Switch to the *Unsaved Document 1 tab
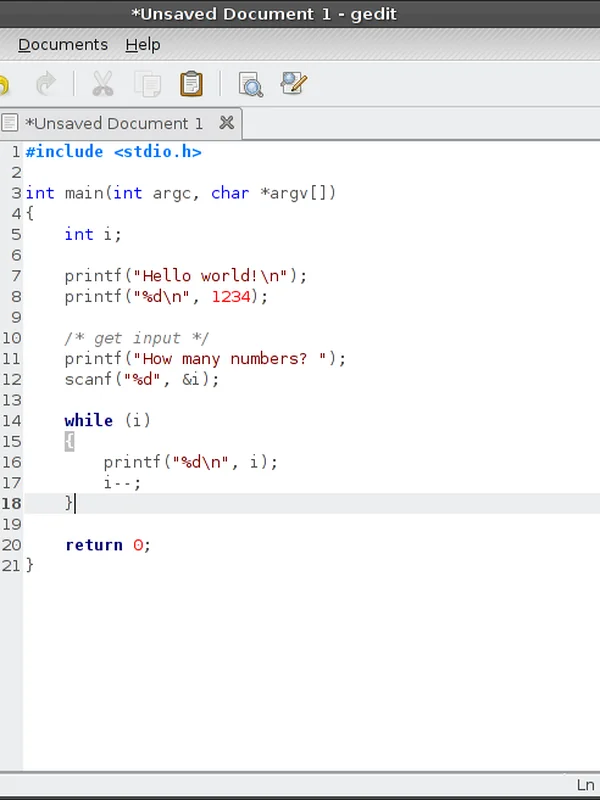The width and height of the screenshot is (600, 800). point(113,123)
